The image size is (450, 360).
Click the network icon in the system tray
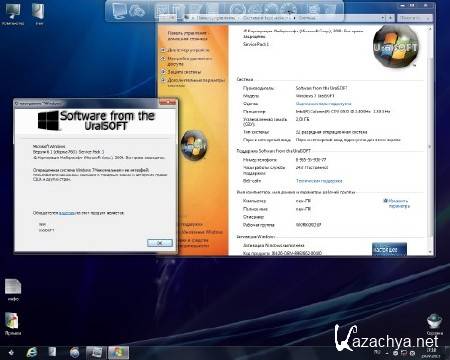pos(403,353)
